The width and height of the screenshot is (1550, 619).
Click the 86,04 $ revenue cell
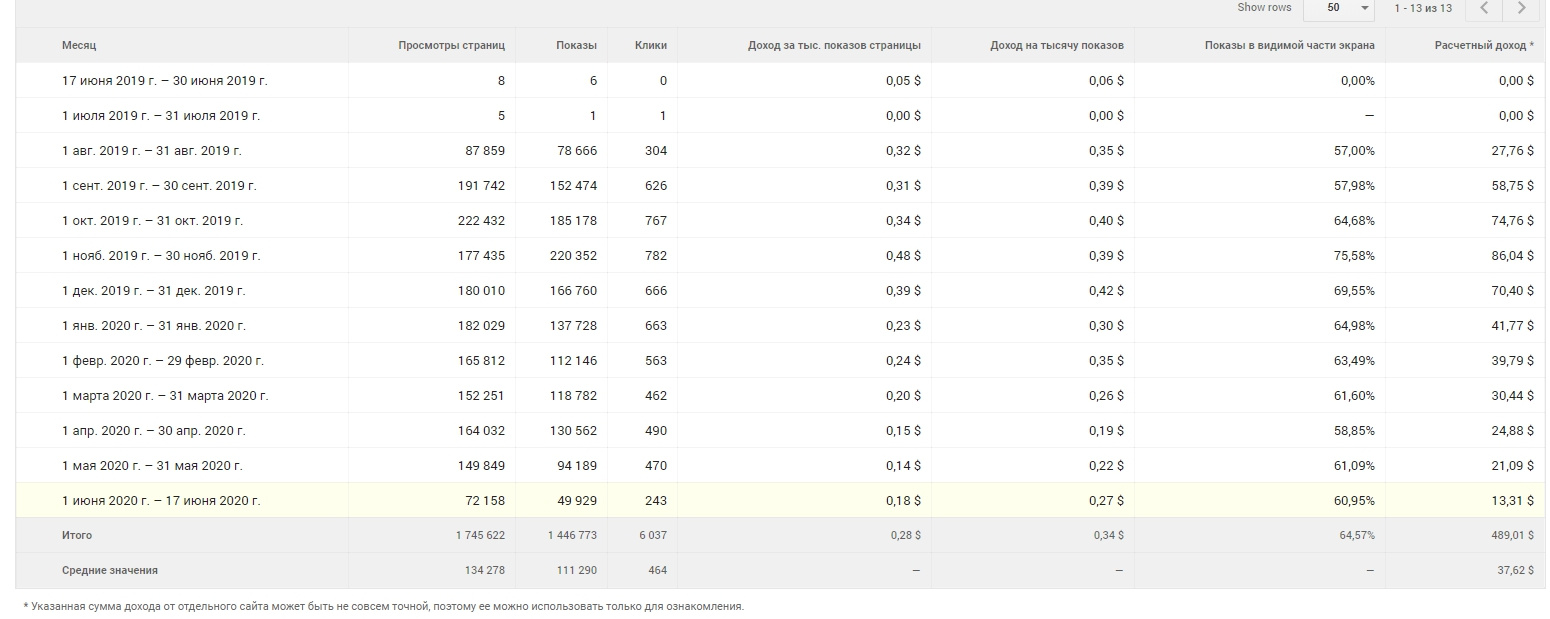click(1512, 256)
